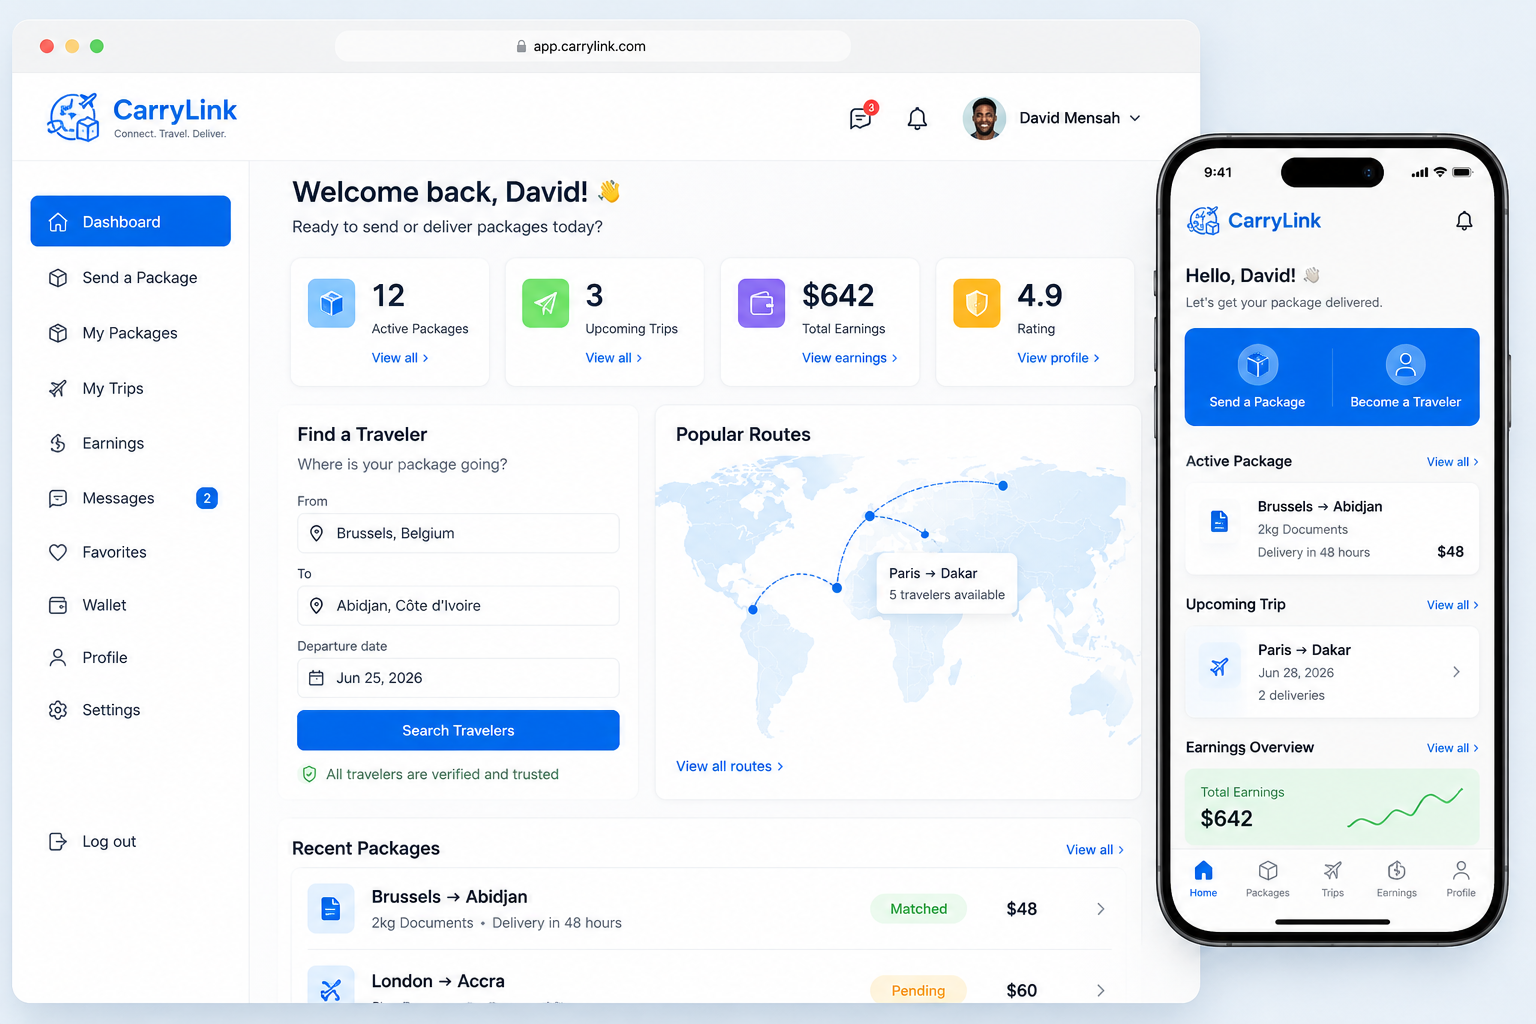This screenshot has height=1024, width=1536.
Task: Open Messages in the sidebar
Action: point(131,498)
